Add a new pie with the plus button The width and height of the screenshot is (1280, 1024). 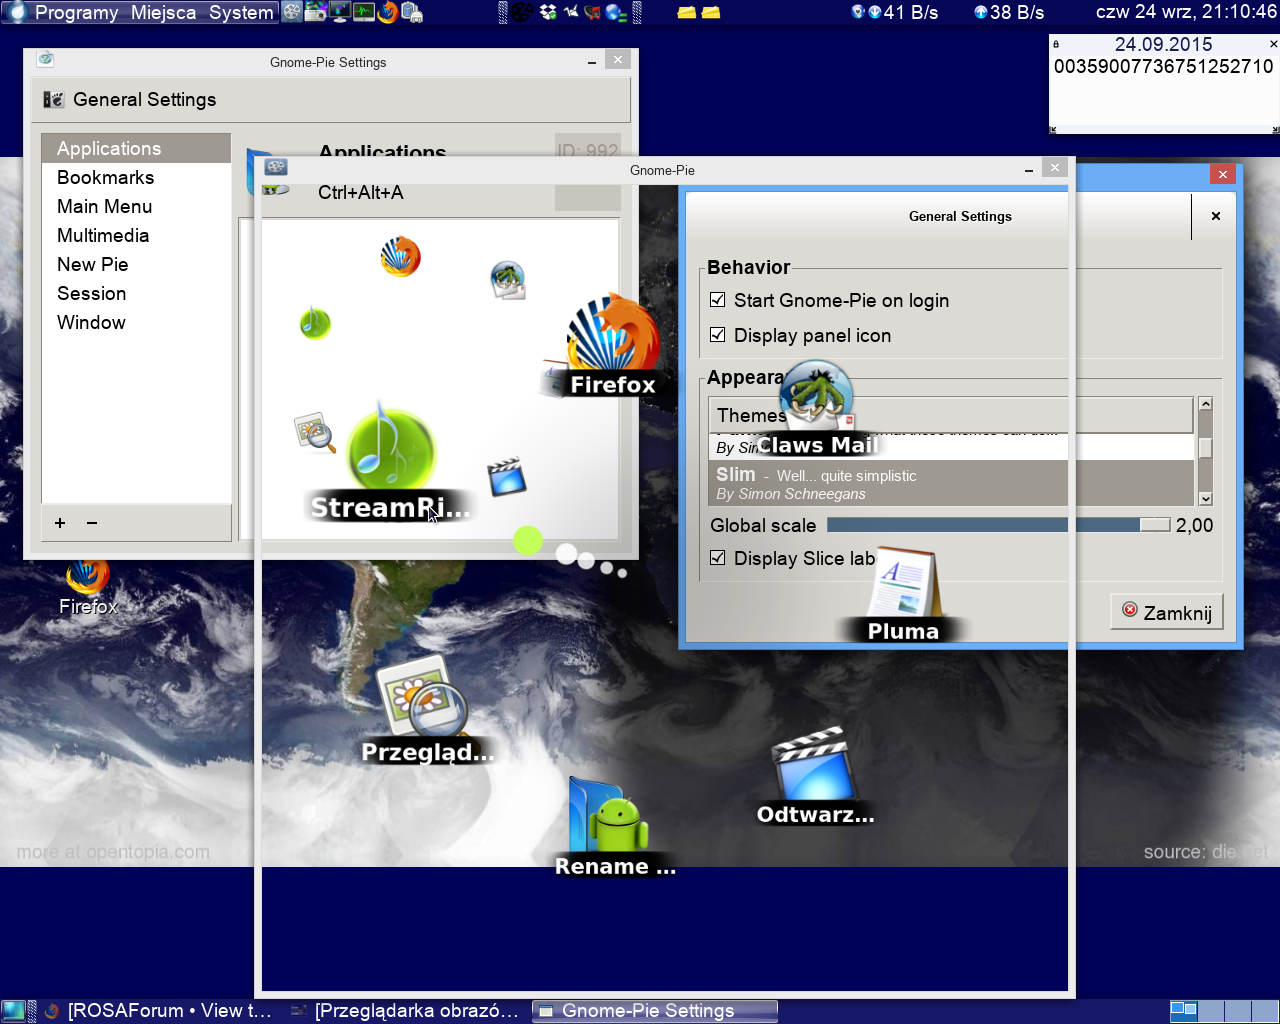tap(60, 523)
